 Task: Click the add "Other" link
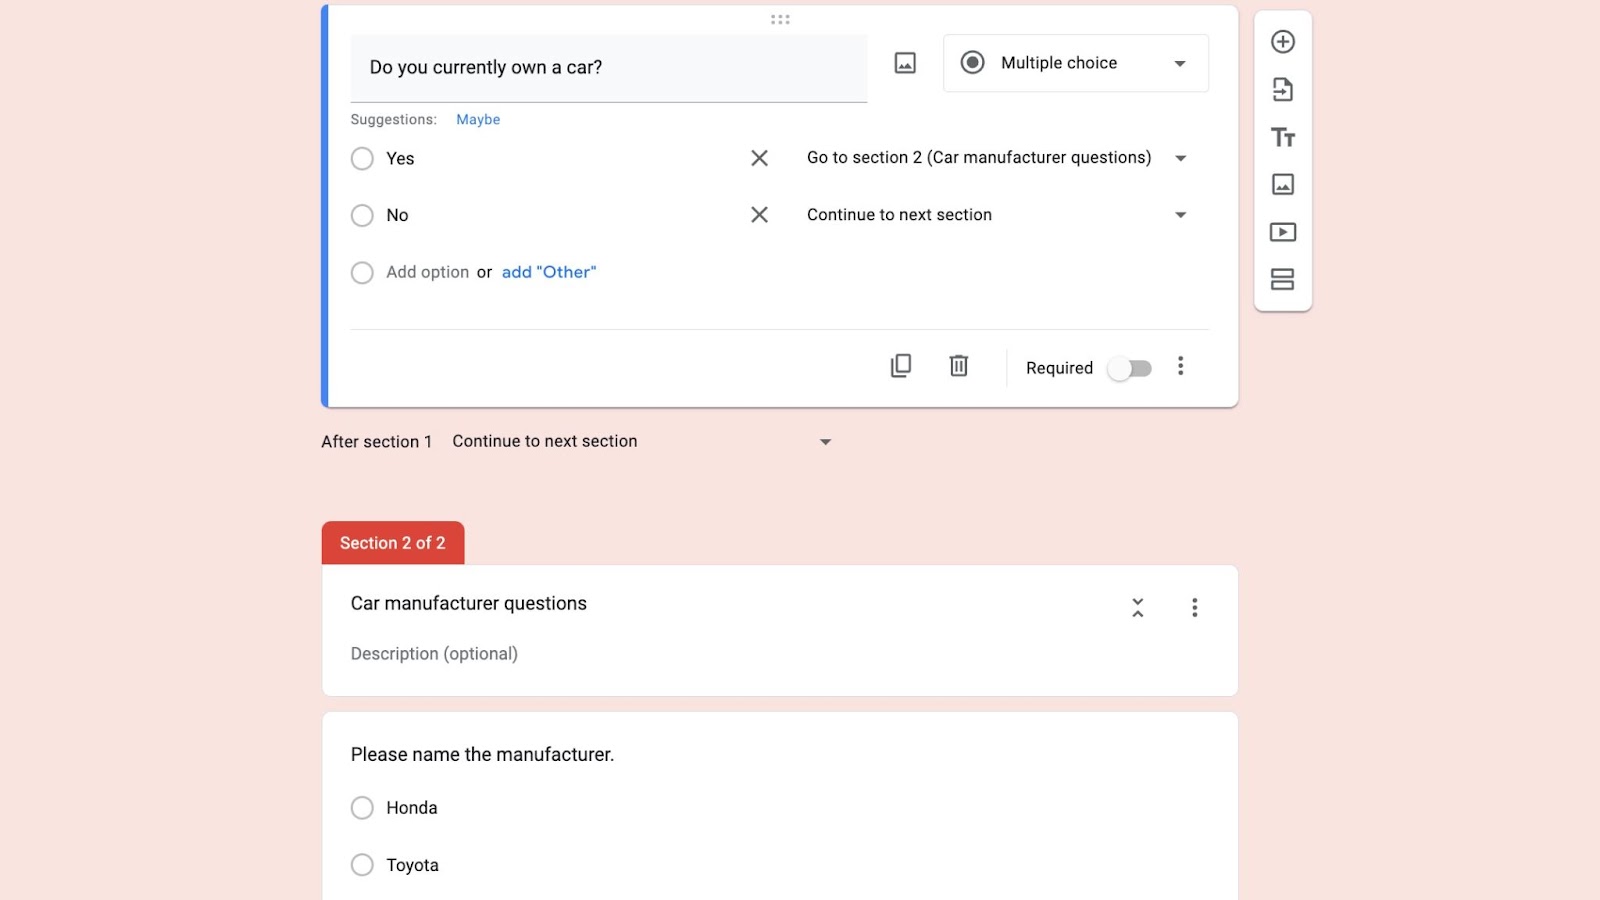(x=549, y=272)
